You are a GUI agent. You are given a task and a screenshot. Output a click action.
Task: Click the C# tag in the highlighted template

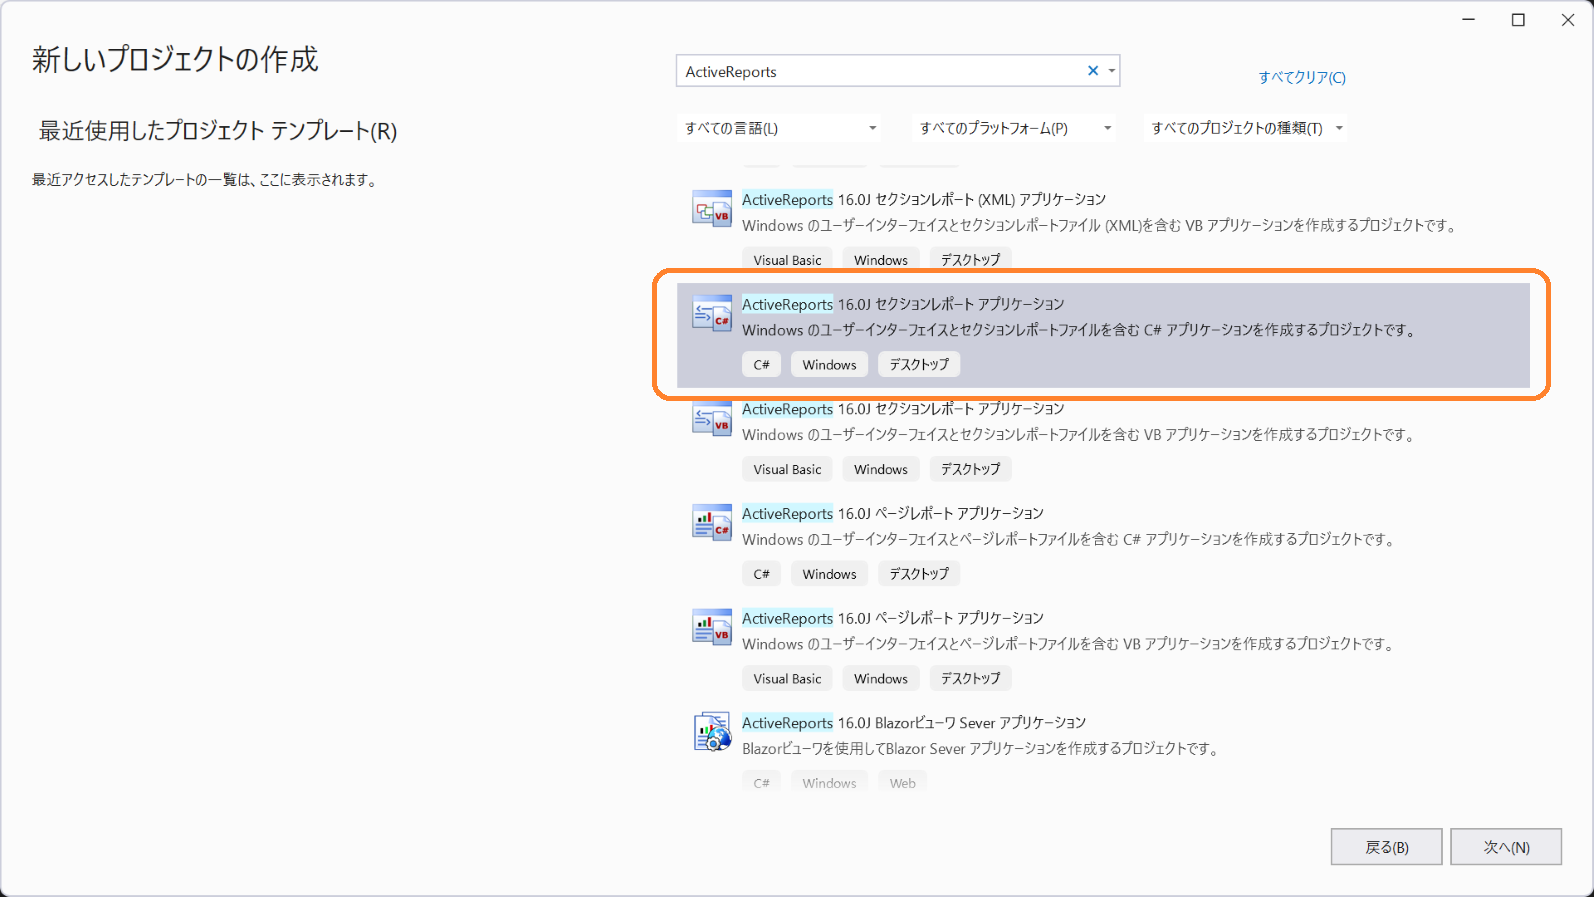click(761, 365)
